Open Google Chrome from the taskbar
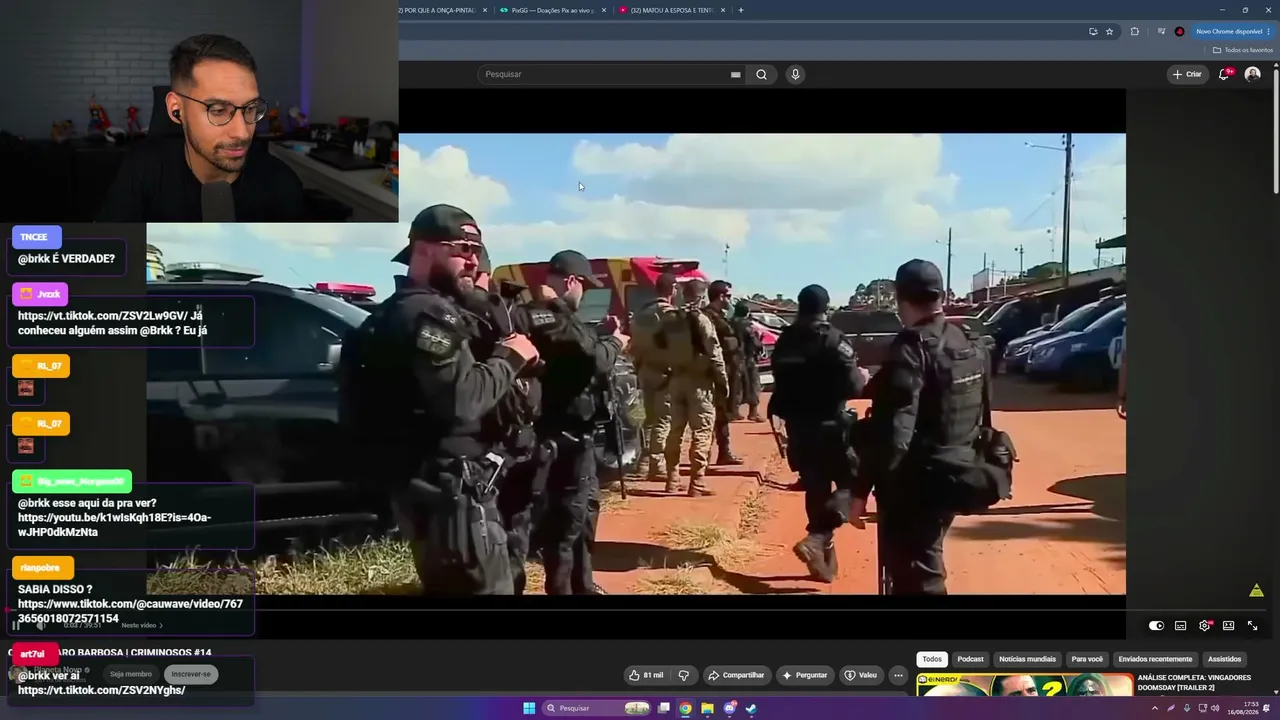Image resolution: width=1280 pixels, height=720 pixels. click(x=685, y=708)
